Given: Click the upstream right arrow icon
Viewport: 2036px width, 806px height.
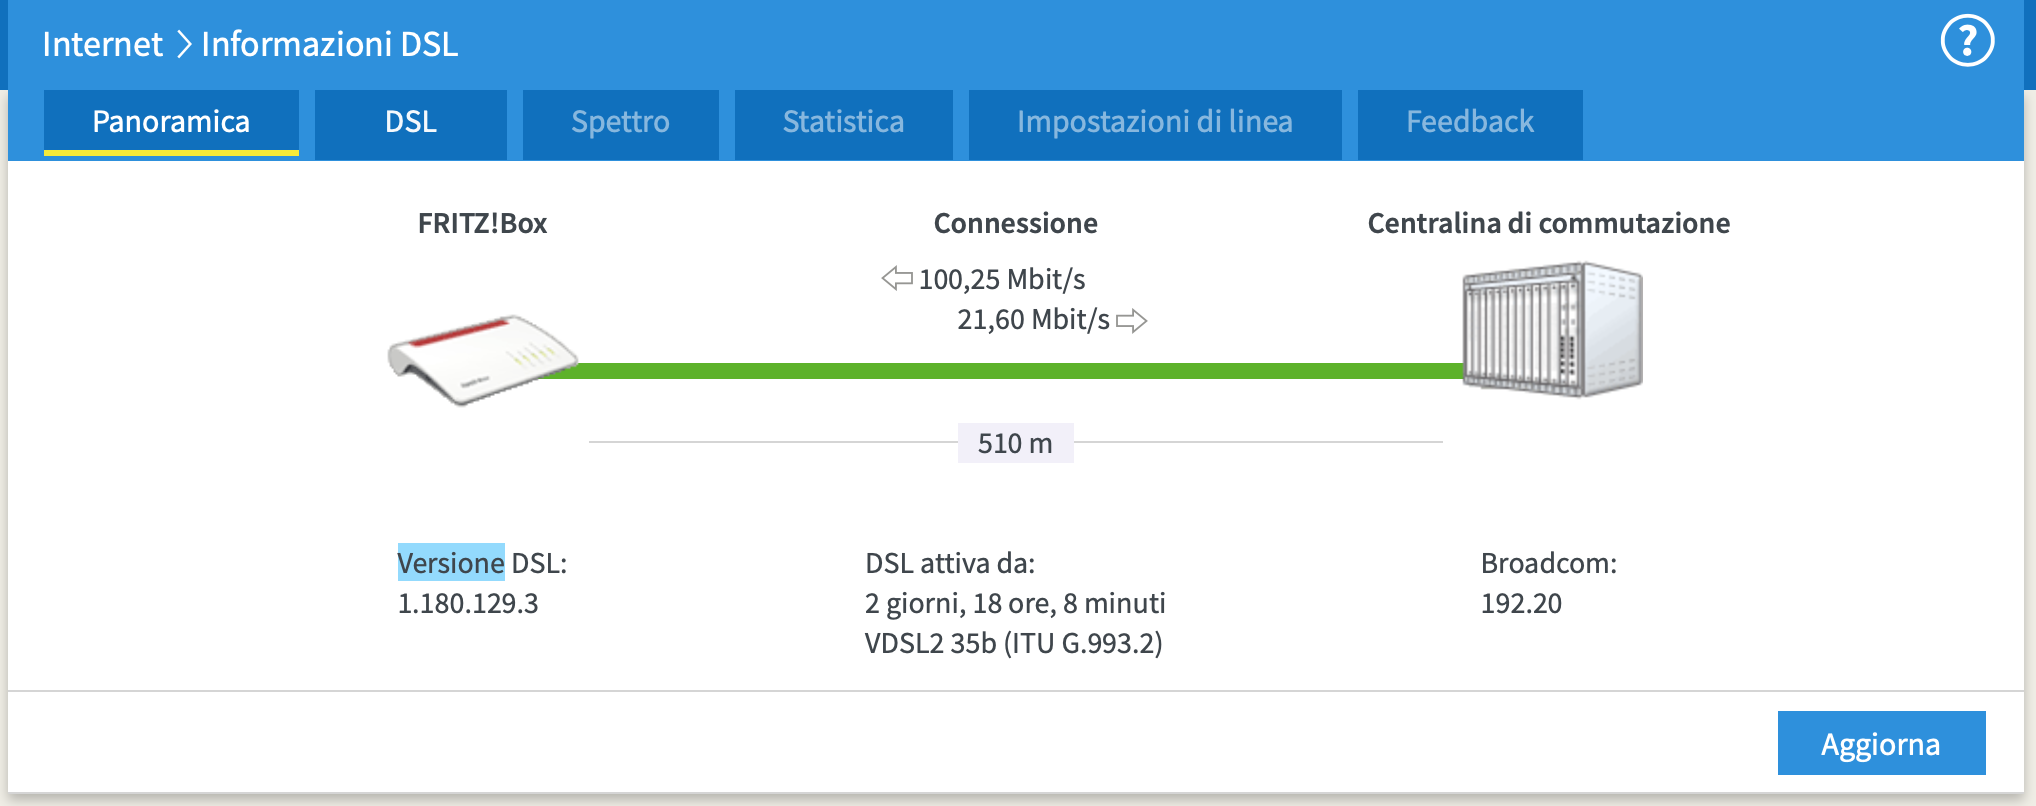Looking at the screenshot, I should [x=1131, y=321].
